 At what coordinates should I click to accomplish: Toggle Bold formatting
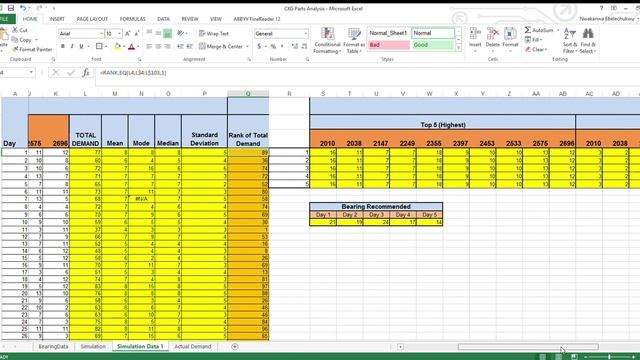(x=63, y=47)
